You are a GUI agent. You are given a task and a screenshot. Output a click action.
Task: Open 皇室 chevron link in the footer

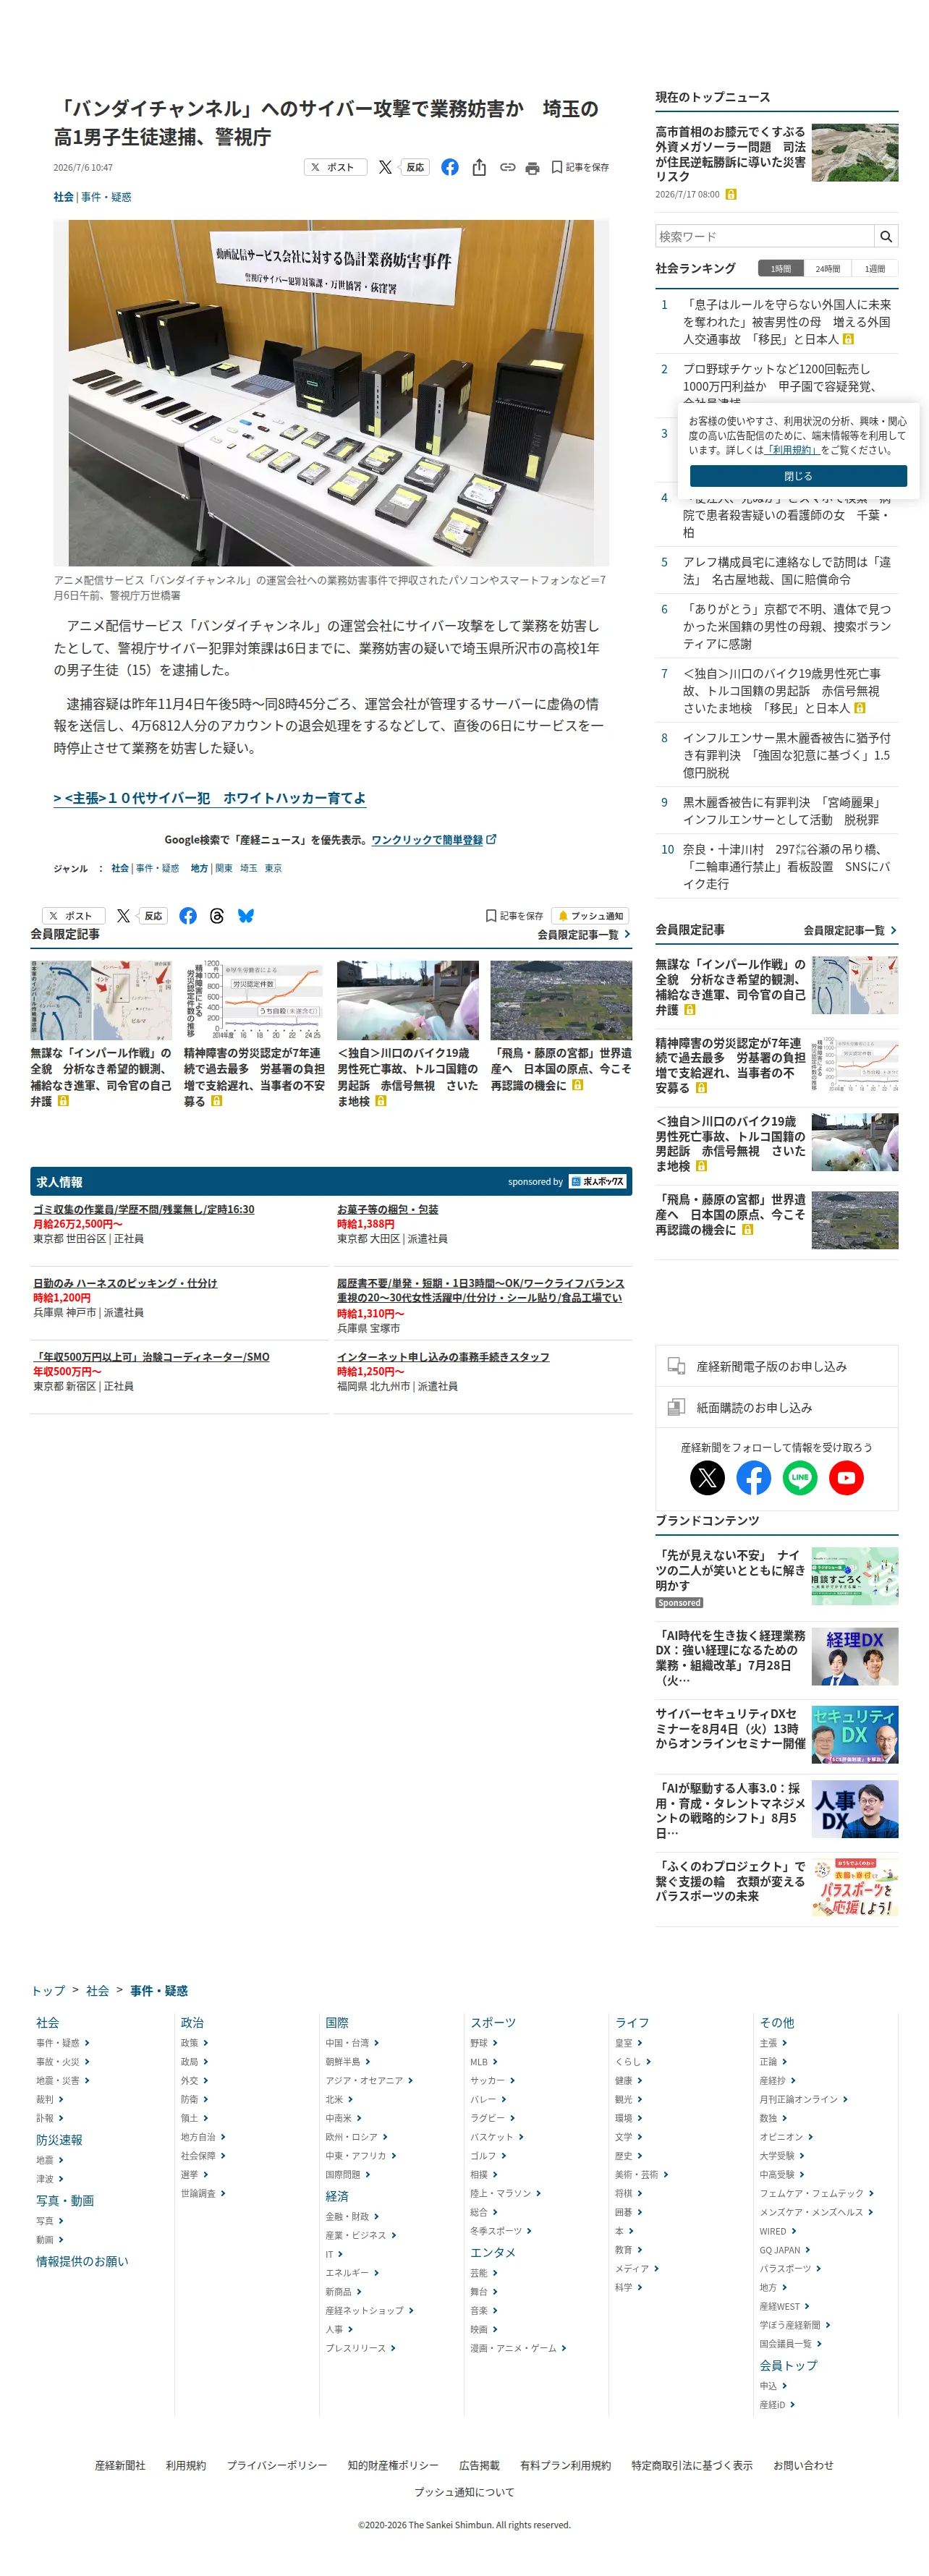coord(629,2042)
